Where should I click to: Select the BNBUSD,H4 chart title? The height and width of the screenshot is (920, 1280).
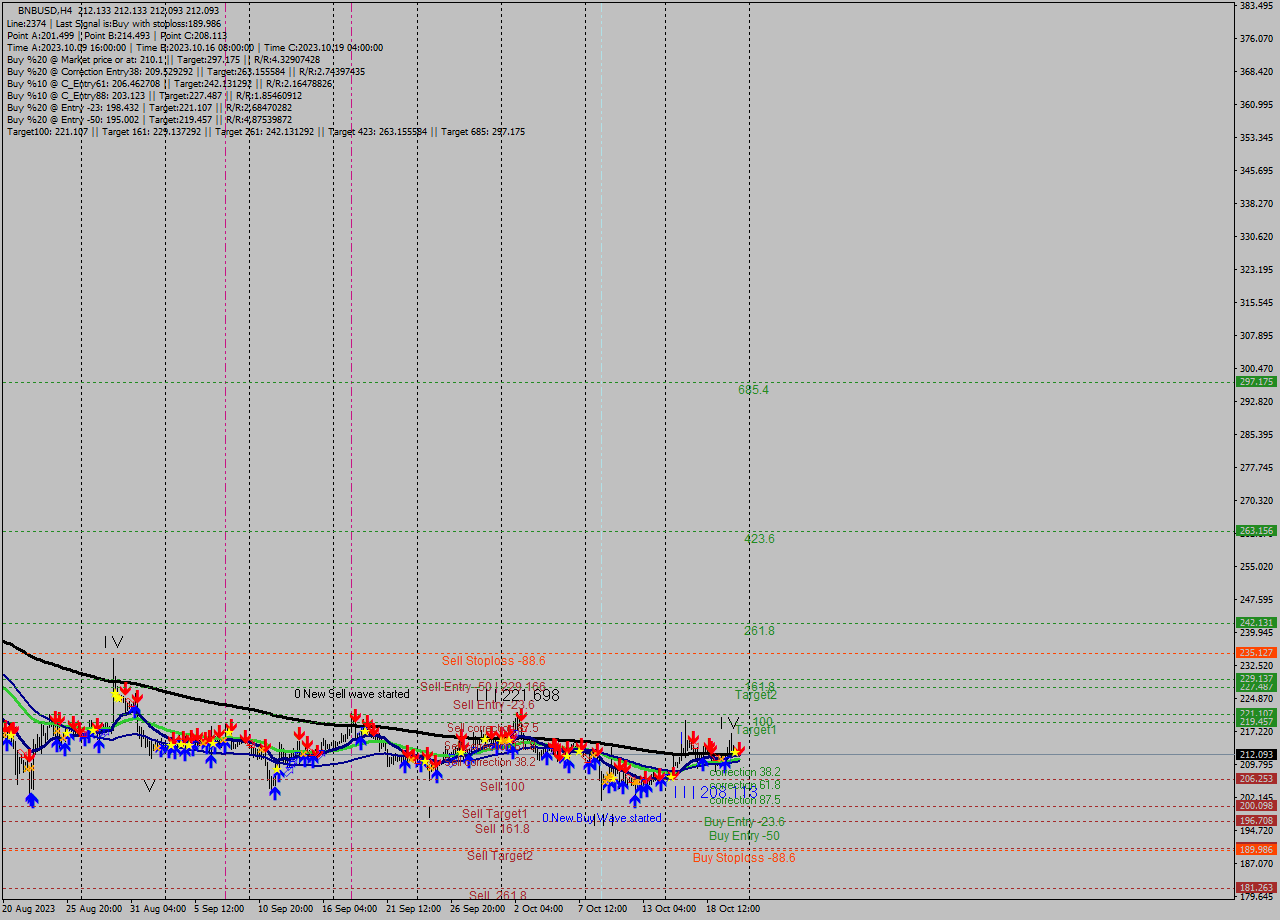(38, 10)
